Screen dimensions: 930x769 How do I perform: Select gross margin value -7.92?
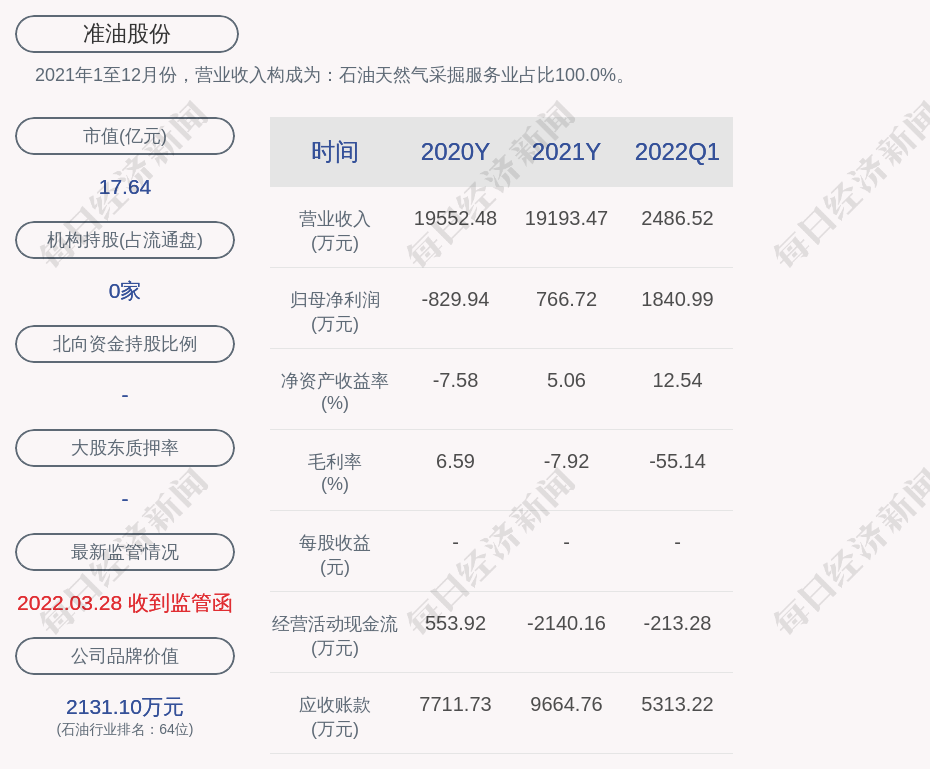[x=566, y=461]
